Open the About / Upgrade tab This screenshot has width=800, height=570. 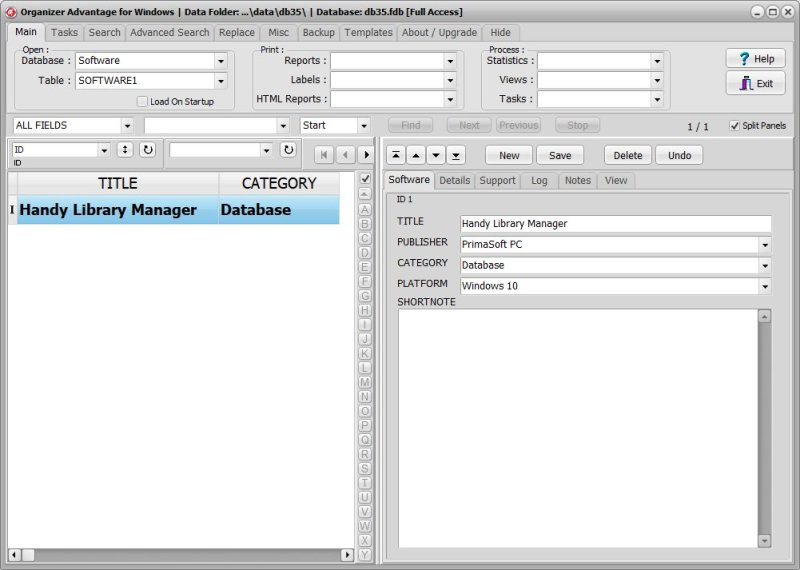439,33
